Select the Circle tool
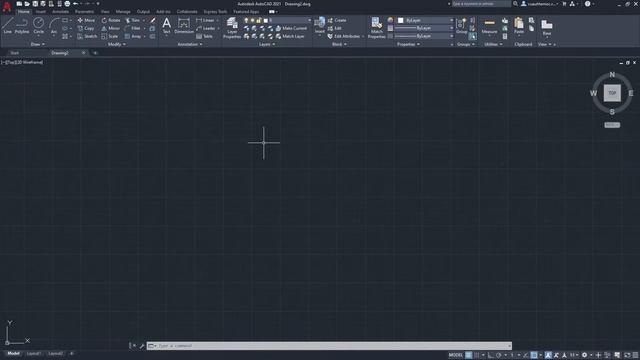640x360 pixels. [38, 26]
